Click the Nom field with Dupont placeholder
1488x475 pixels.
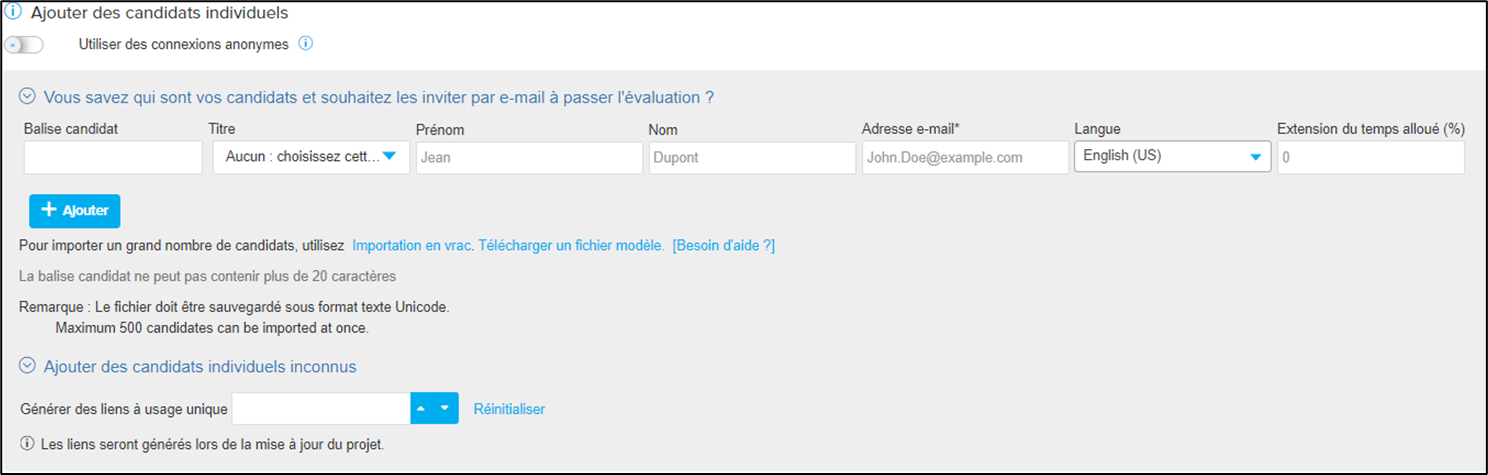pos(752,157)
